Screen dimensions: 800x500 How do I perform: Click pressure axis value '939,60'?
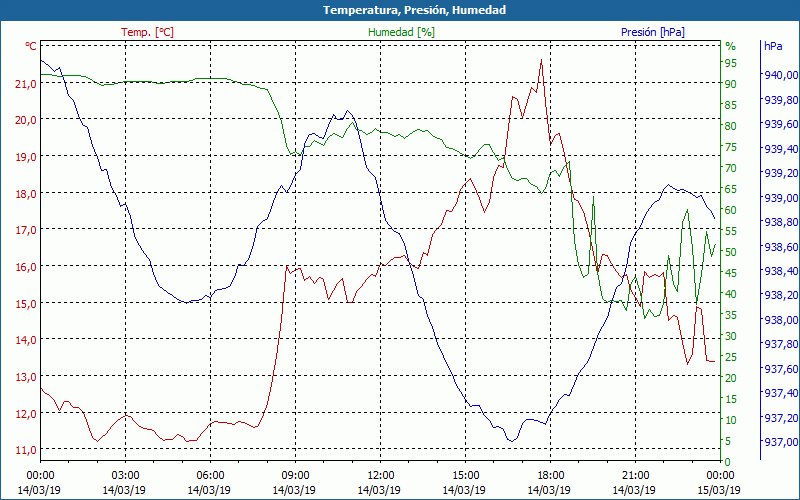point(780,124)
